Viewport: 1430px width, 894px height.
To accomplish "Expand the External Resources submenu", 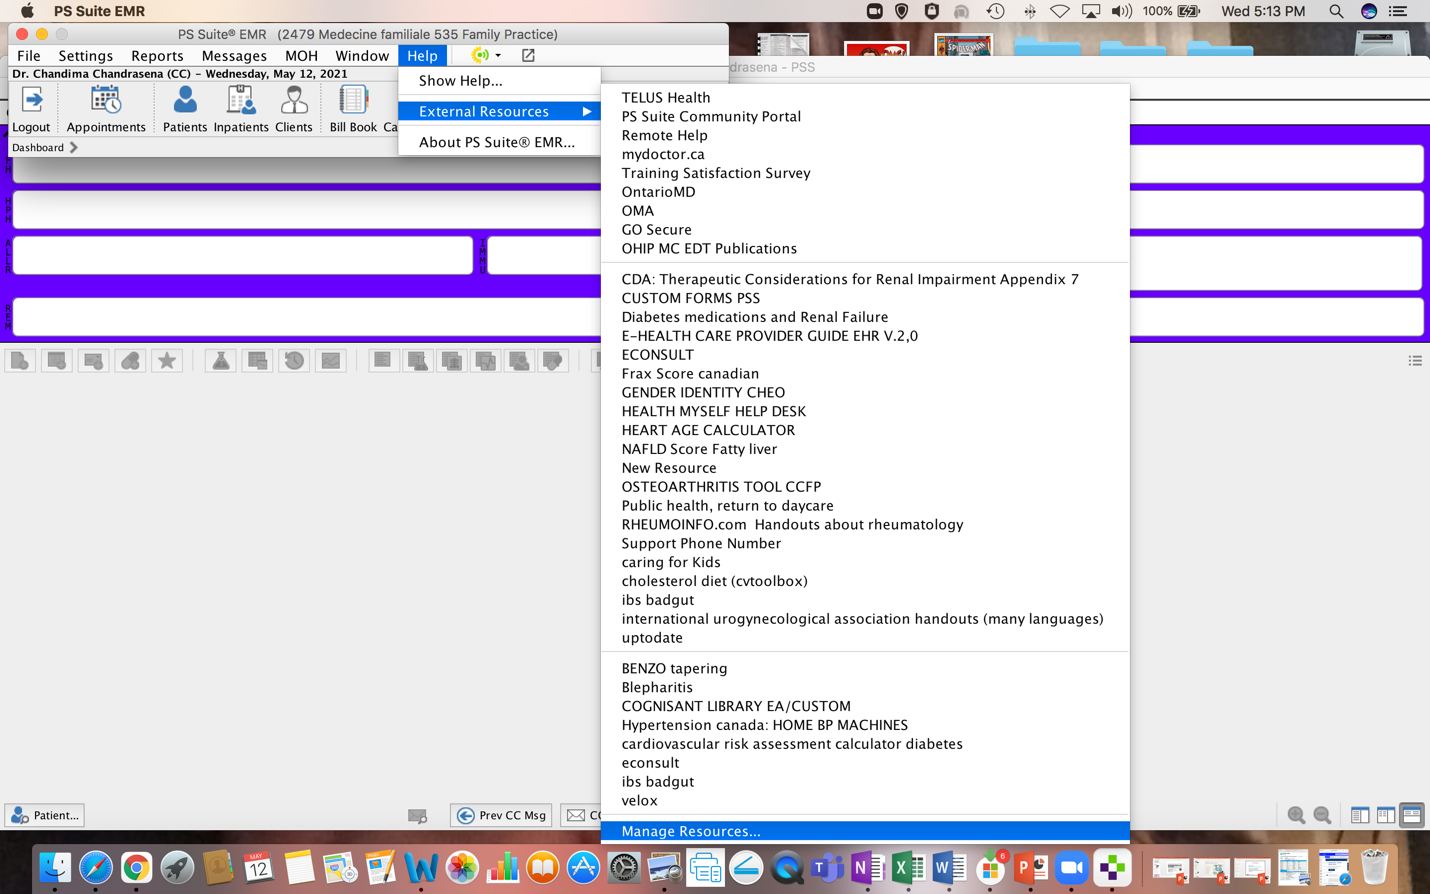I will [500, 111].
